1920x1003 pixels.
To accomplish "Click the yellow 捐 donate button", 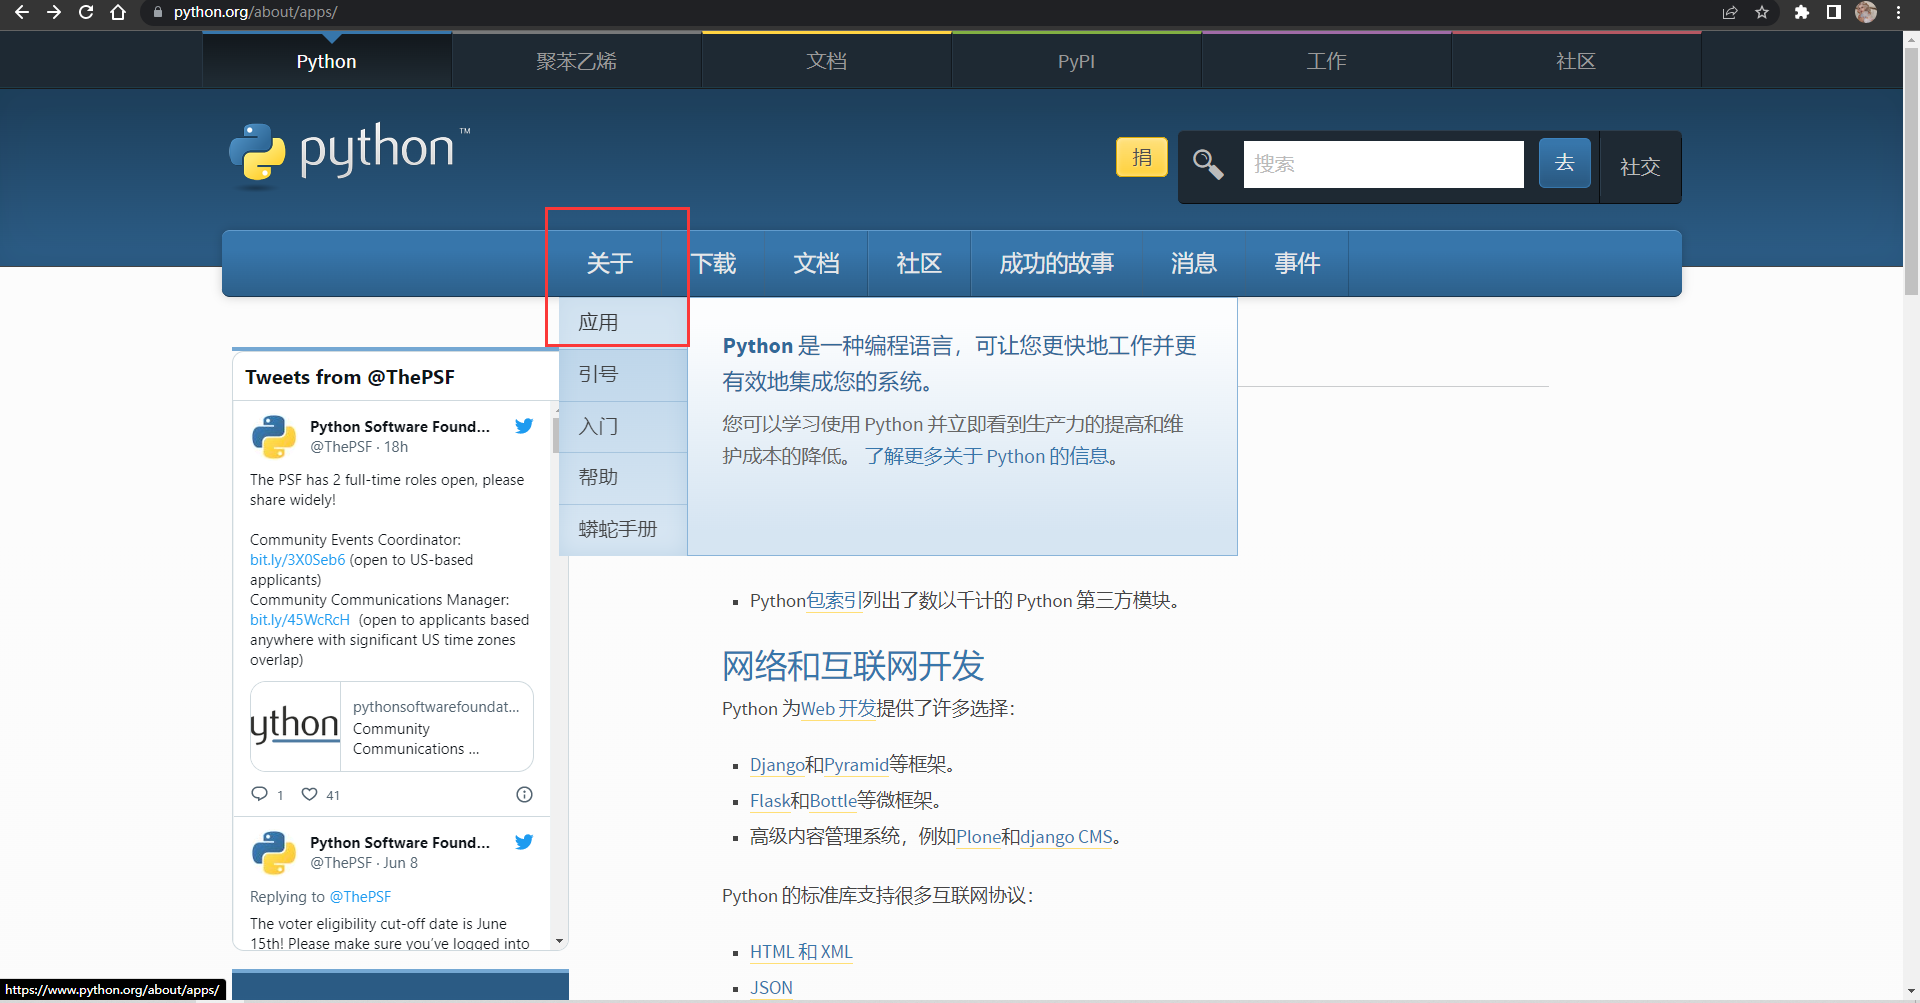I will click(1142, 157).
